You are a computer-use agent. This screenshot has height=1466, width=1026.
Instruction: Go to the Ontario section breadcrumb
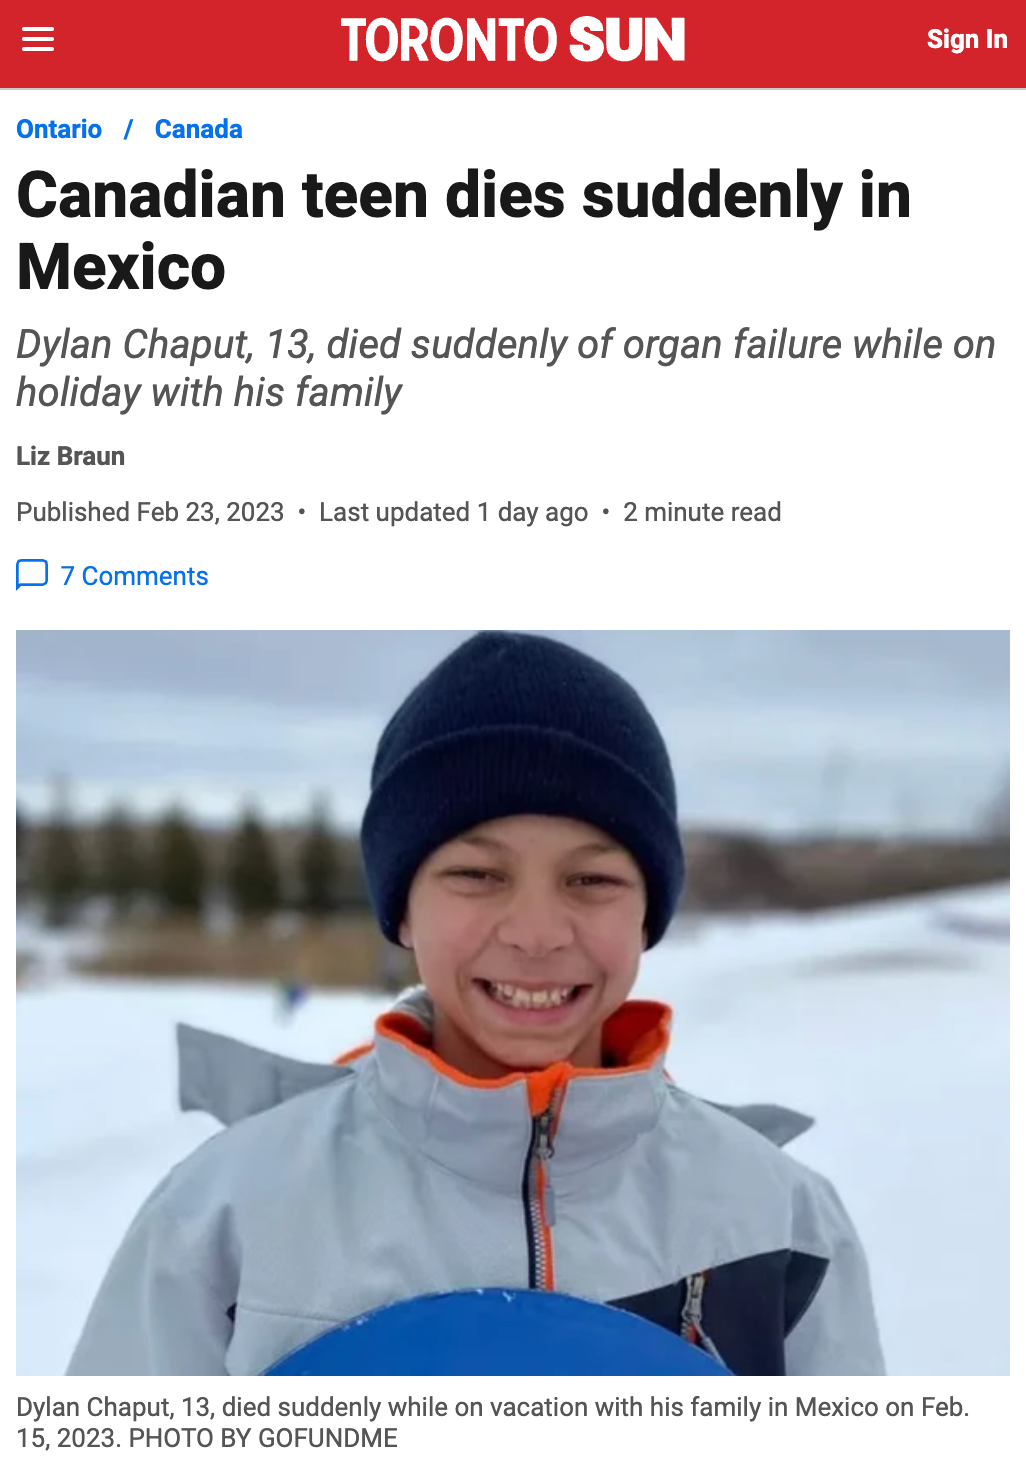tap(59, 129)
